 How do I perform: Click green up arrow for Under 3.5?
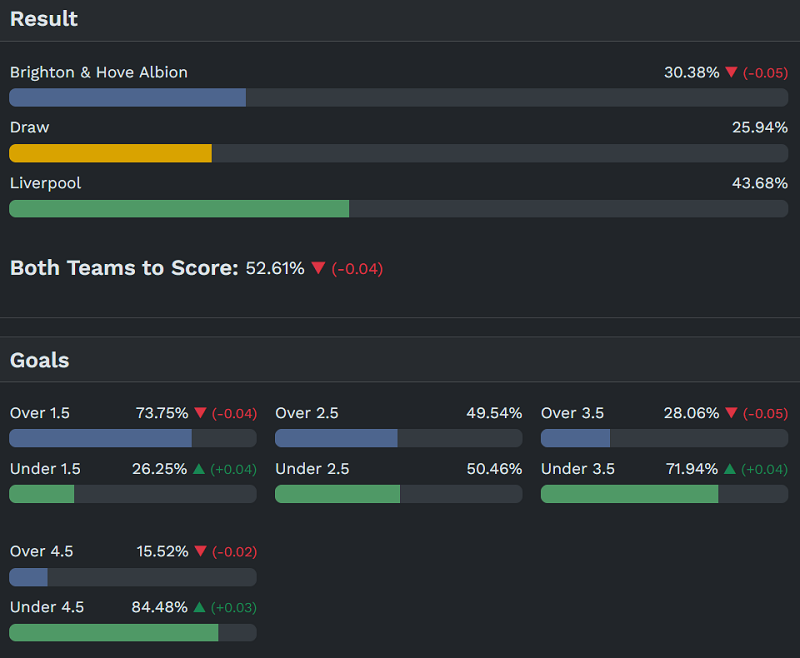click(x=731, y=469)
